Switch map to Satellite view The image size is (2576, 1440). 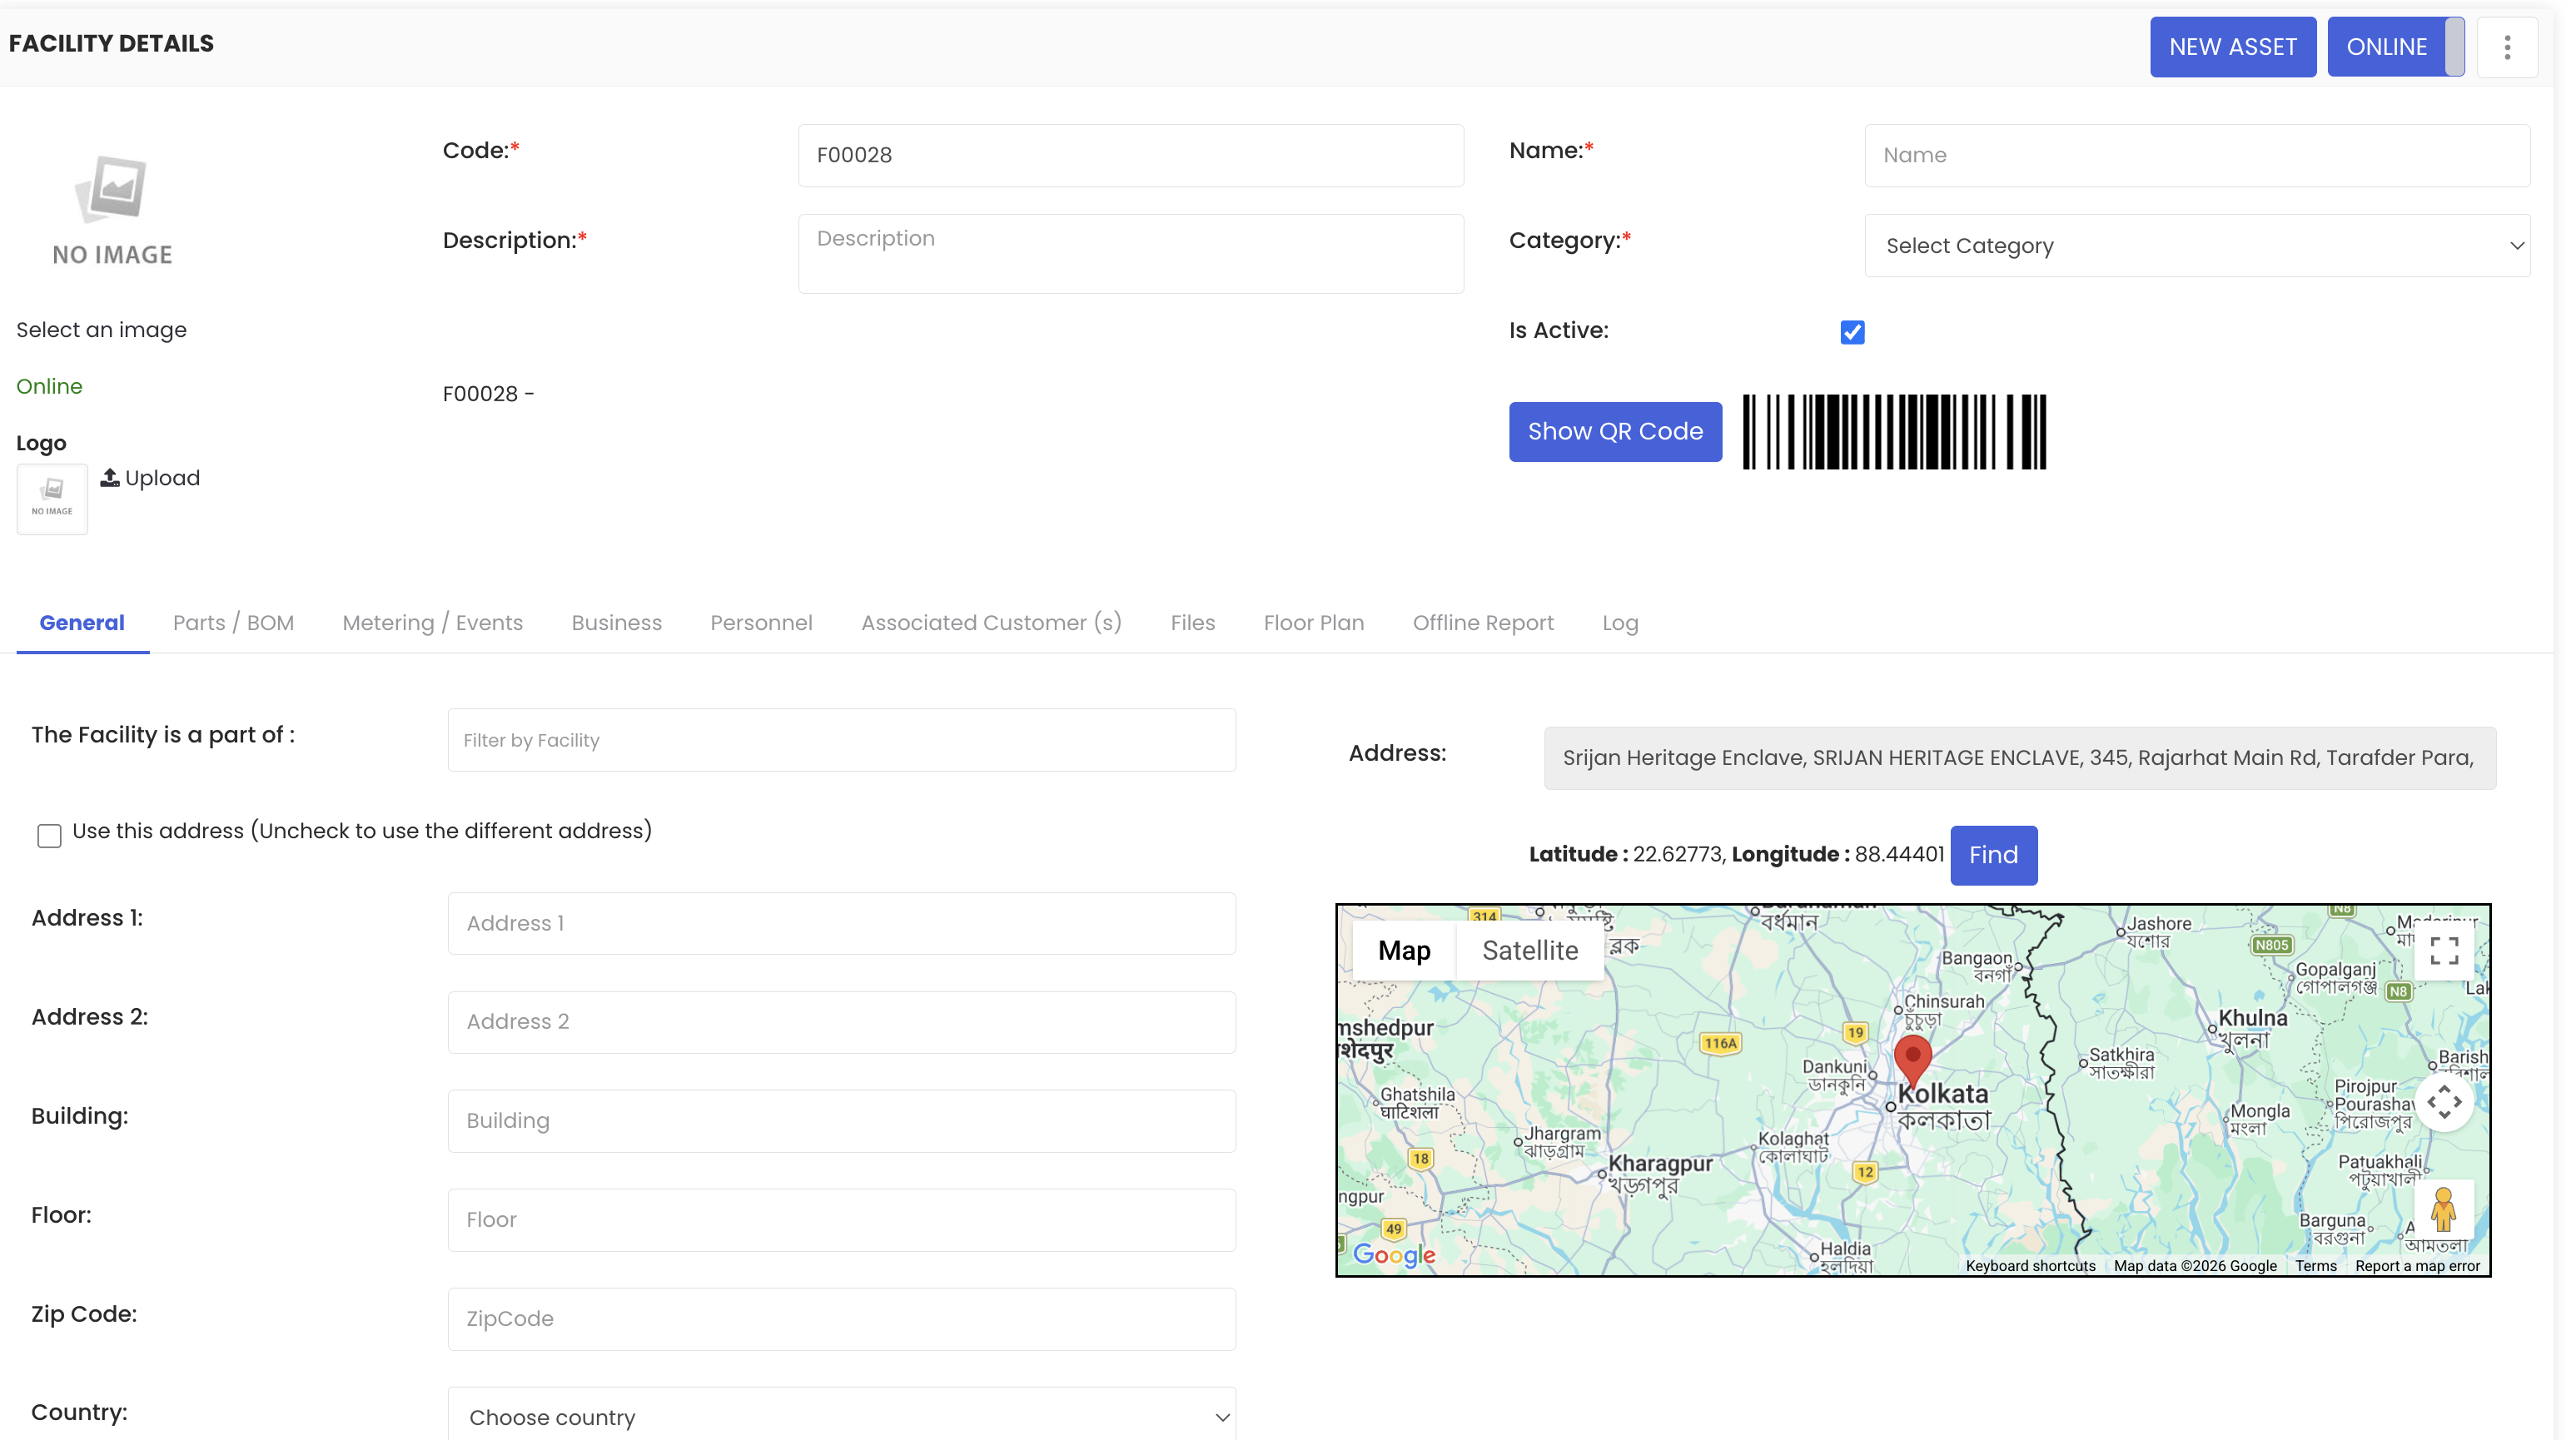[x=1529, y=951]
